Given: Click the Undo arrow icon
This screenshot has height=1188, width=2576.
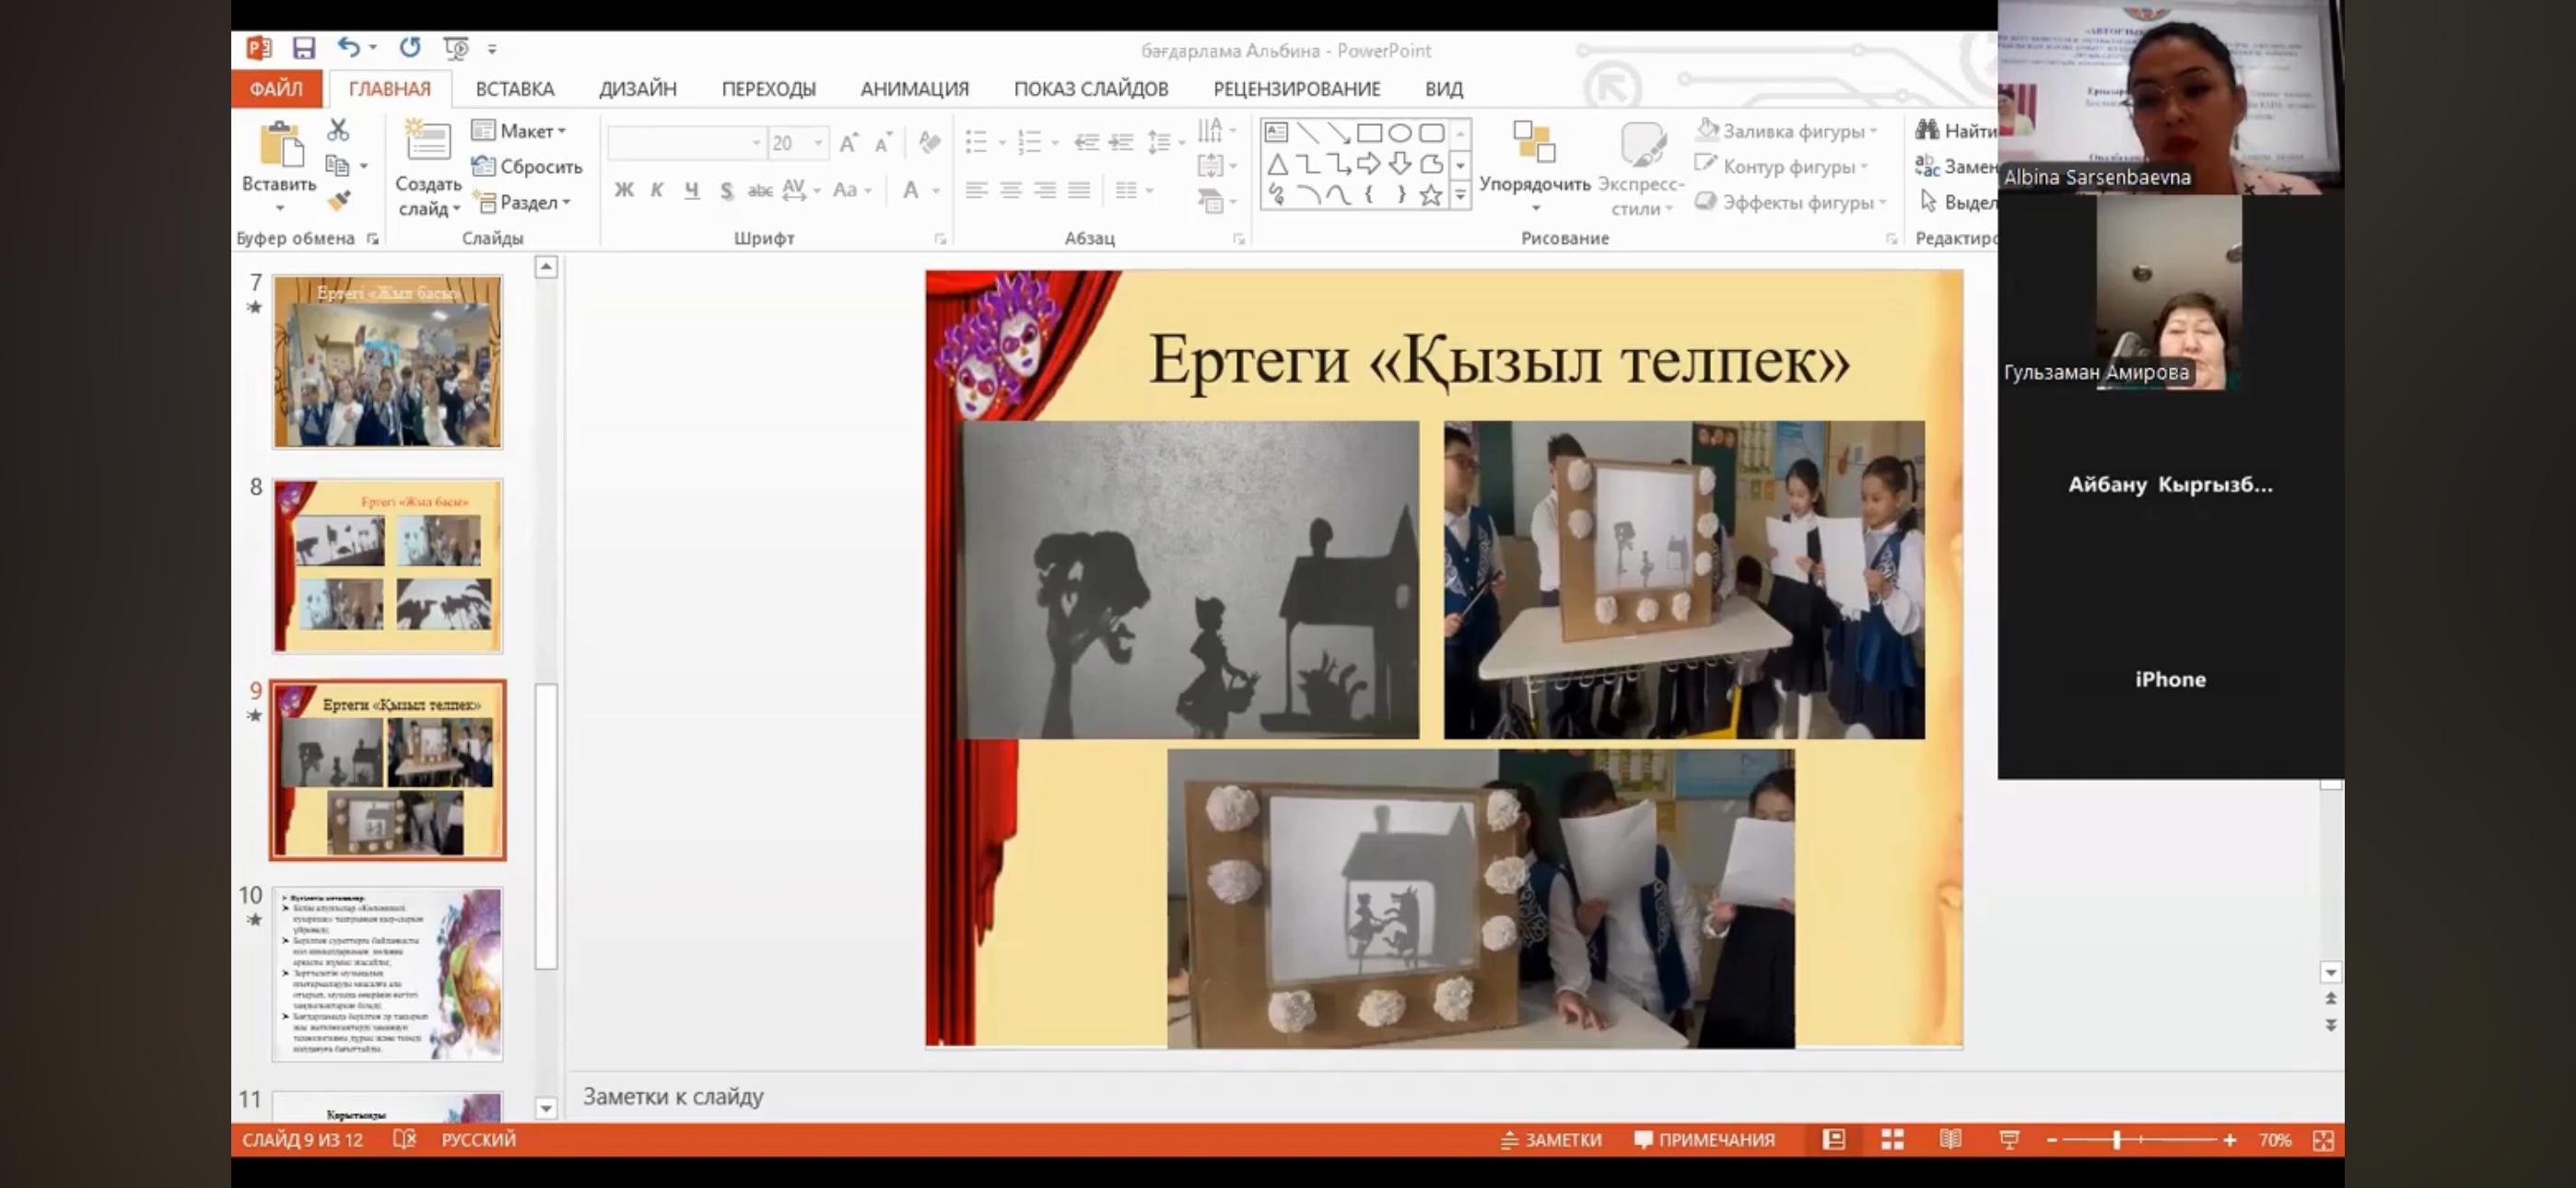Looking at the screenshot, I should point(348,47).
